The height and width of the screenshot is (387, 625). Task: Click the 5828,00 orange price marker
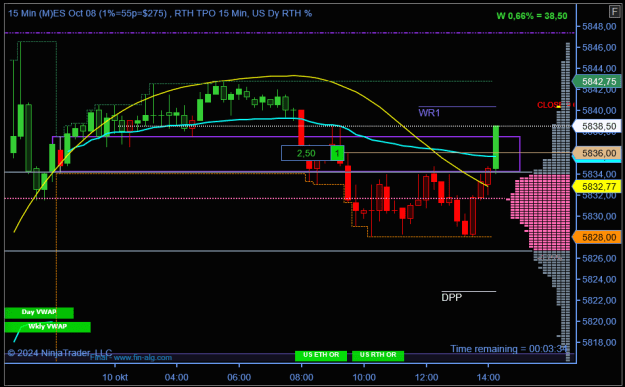coord(597,238)
